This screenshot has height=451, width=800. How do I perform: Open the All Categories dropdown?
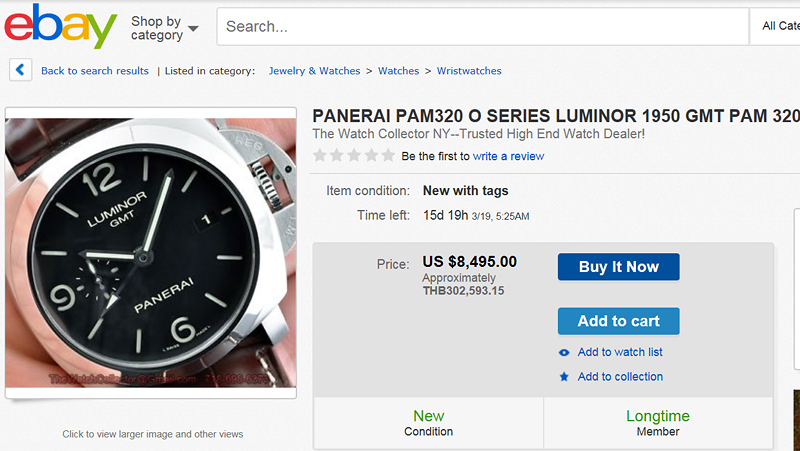[775, 26]
